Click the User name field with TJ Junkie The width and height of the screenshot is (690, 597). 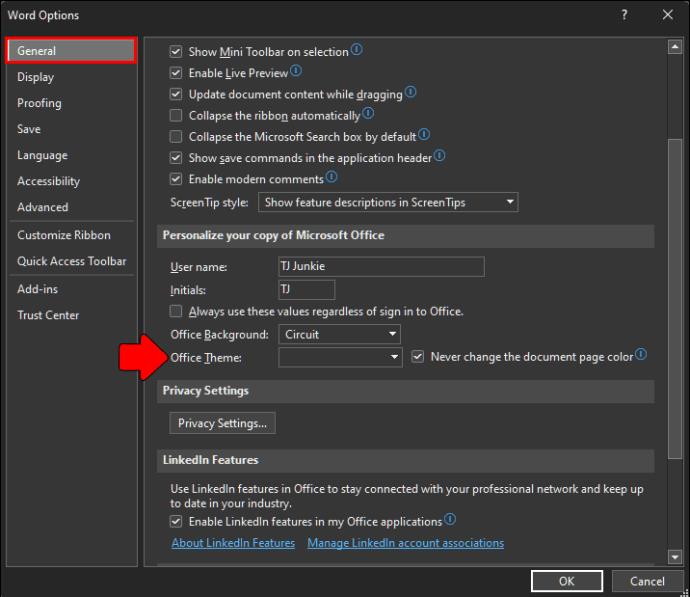[382, 267]
